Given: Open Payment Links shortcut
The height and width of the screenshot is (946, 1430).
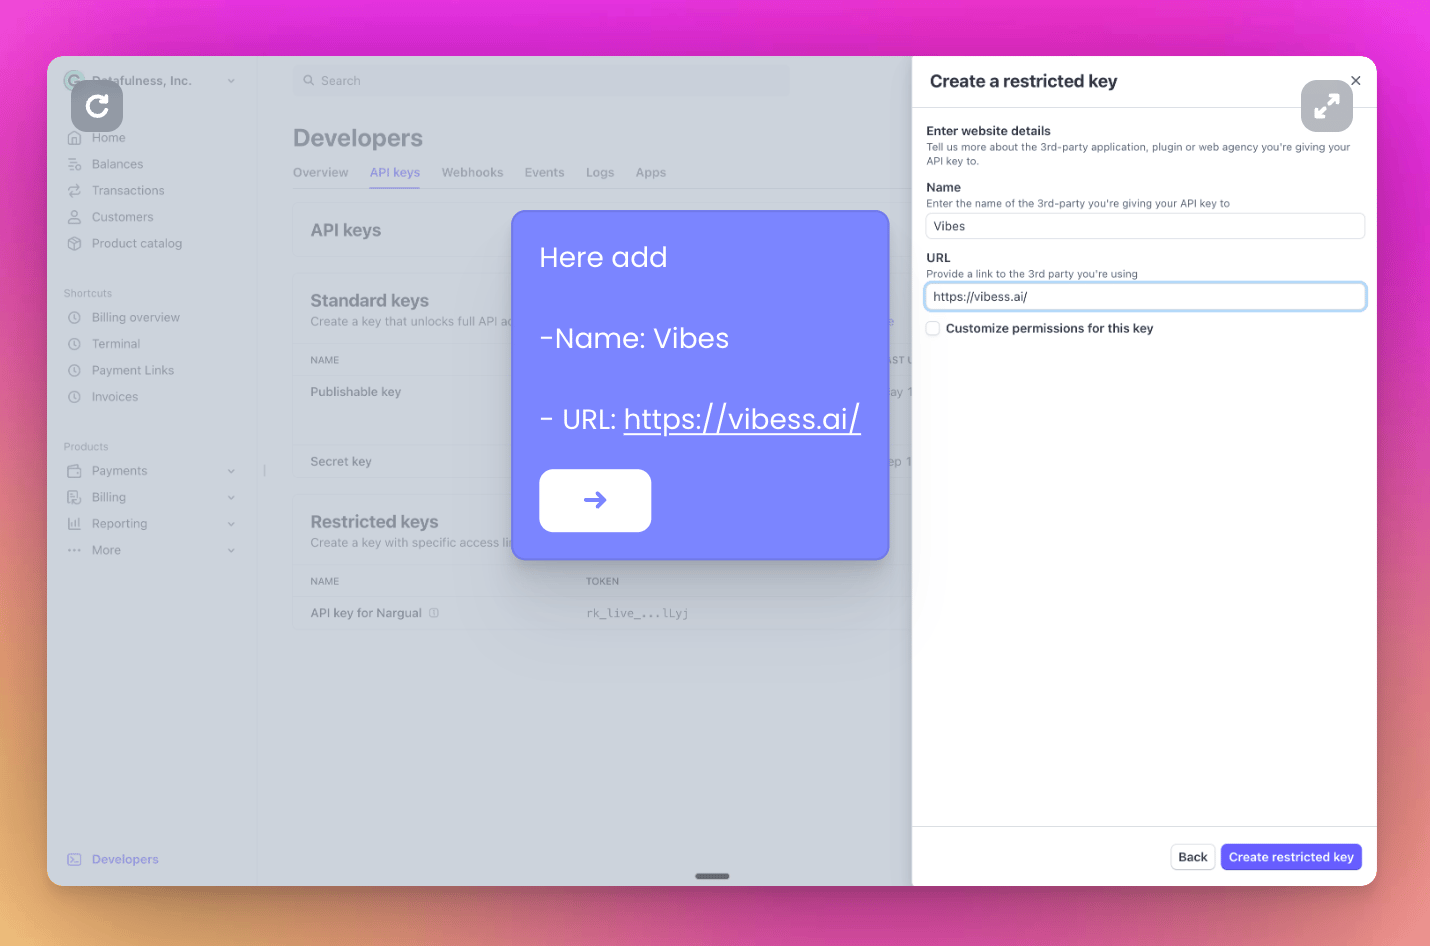Looking at the screenshot, I should [x=133, y=371].
